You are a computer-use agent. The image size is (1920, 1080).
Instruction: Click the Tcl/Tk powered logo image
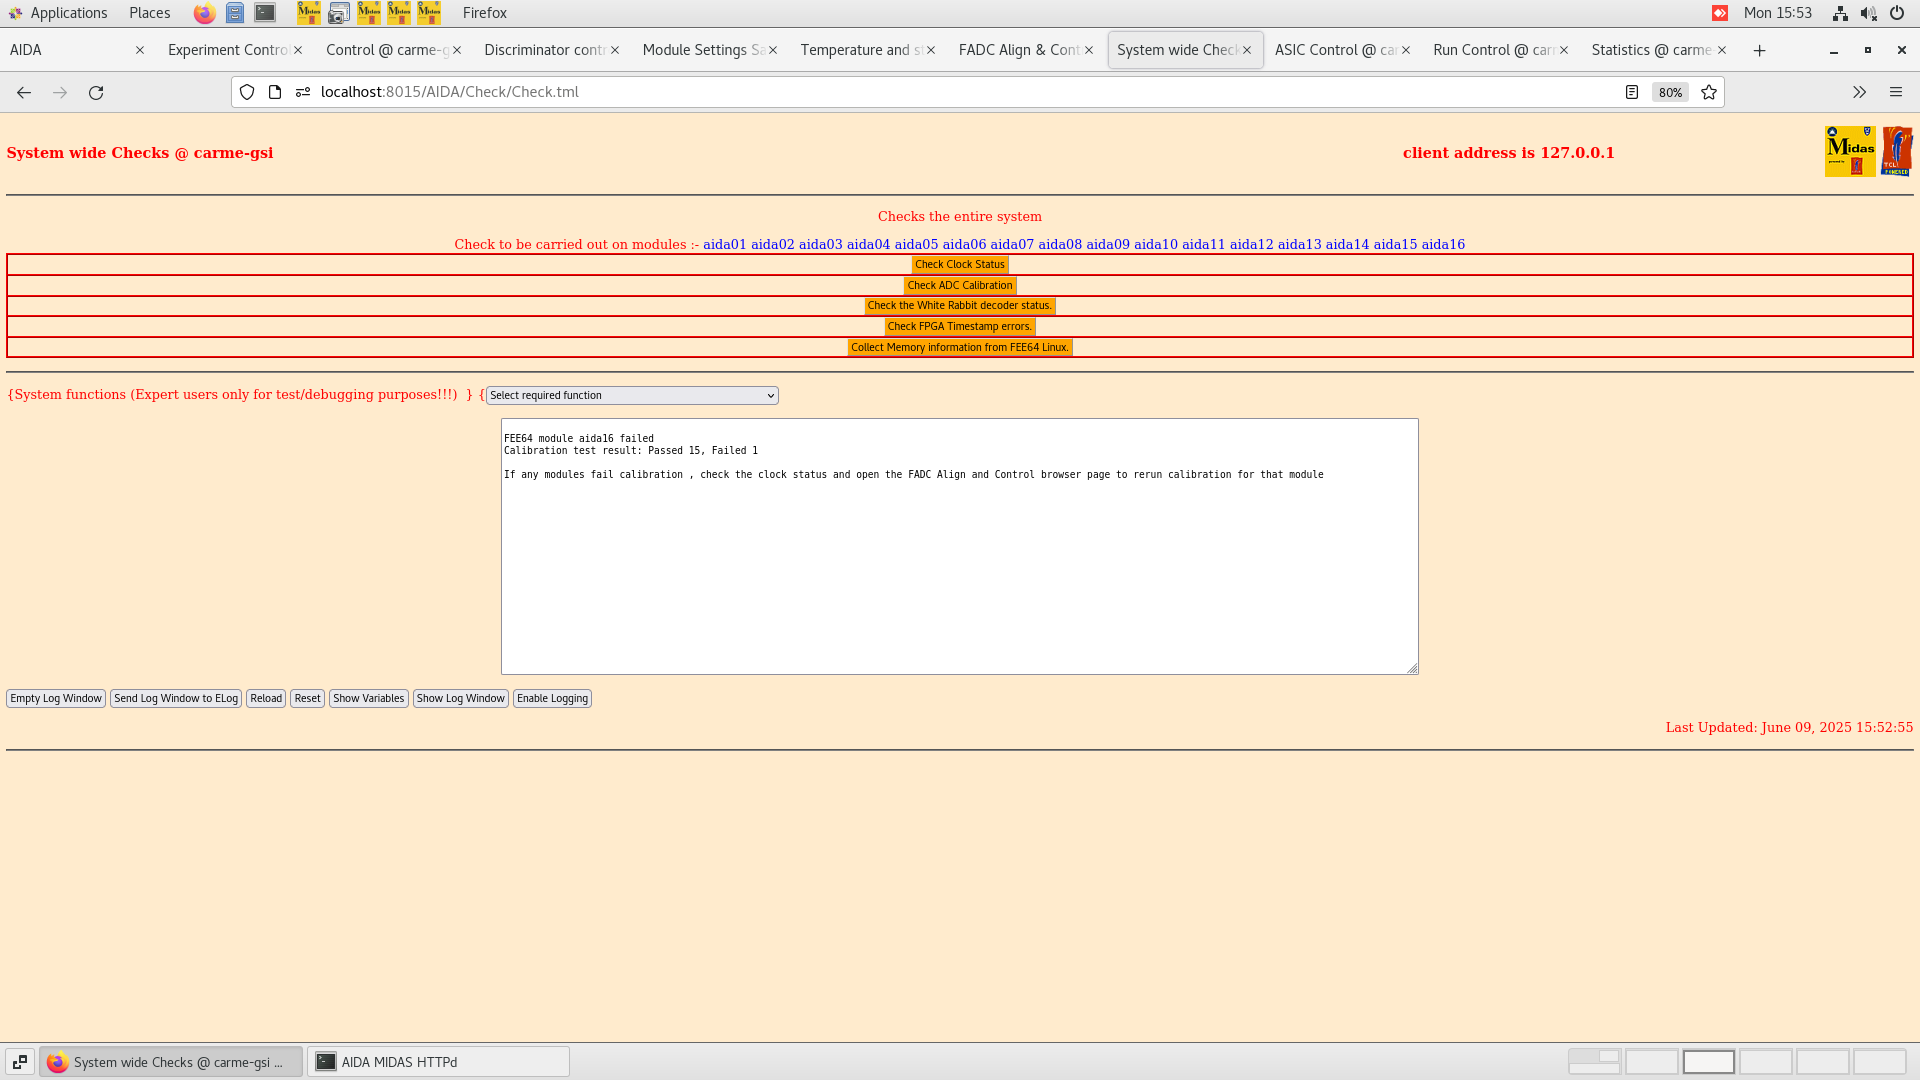(x=1897, y=150)
